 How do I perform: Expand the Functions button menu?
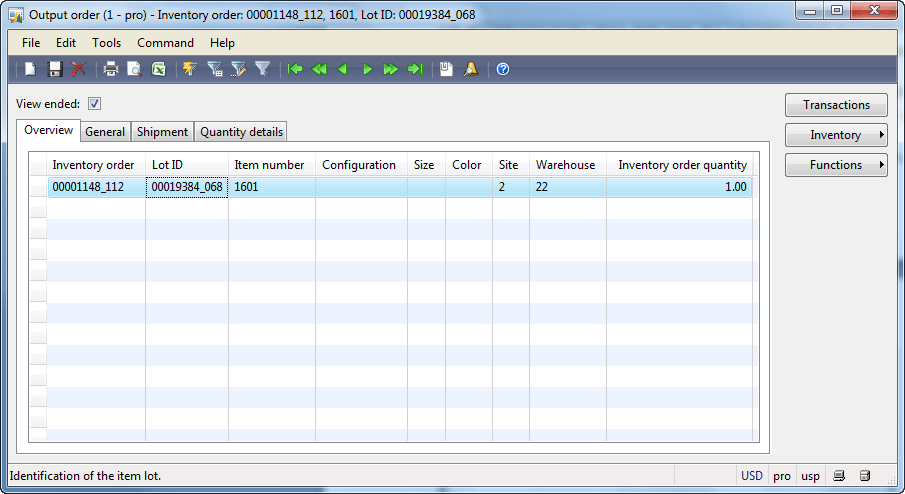click(836, 165)
